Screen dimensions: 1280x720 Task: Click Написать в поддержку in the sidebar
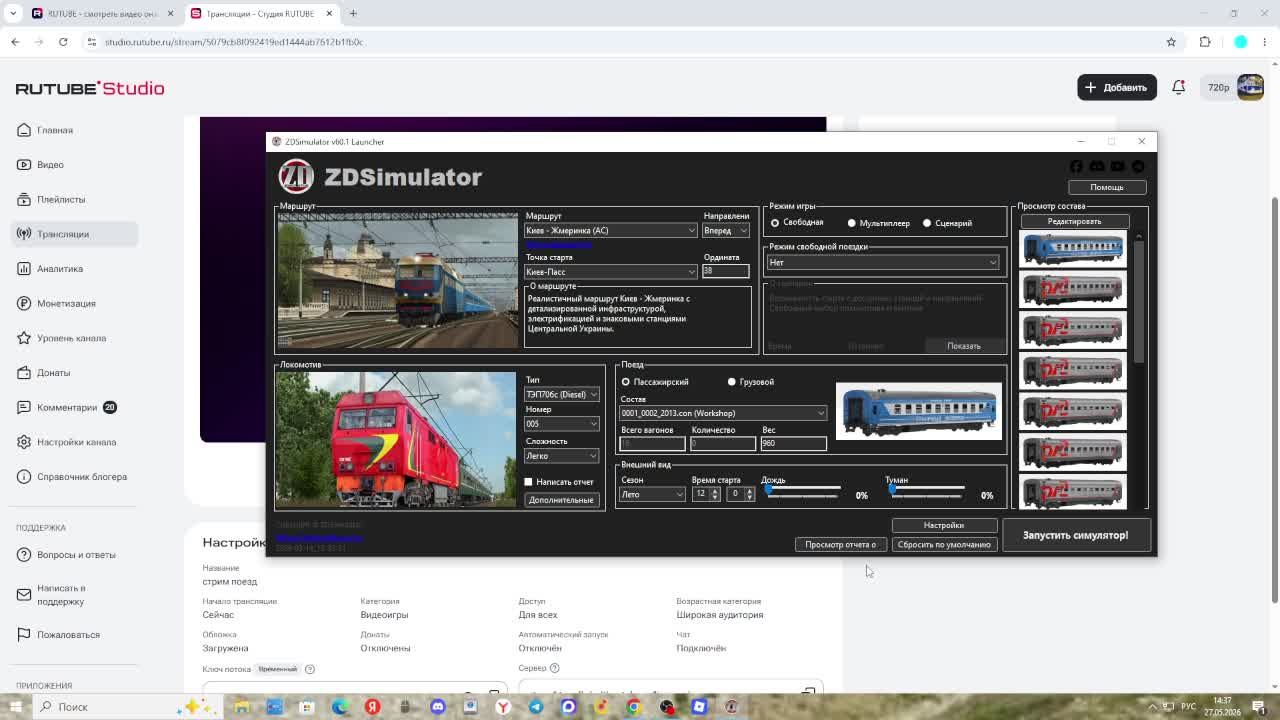[61, 595]
